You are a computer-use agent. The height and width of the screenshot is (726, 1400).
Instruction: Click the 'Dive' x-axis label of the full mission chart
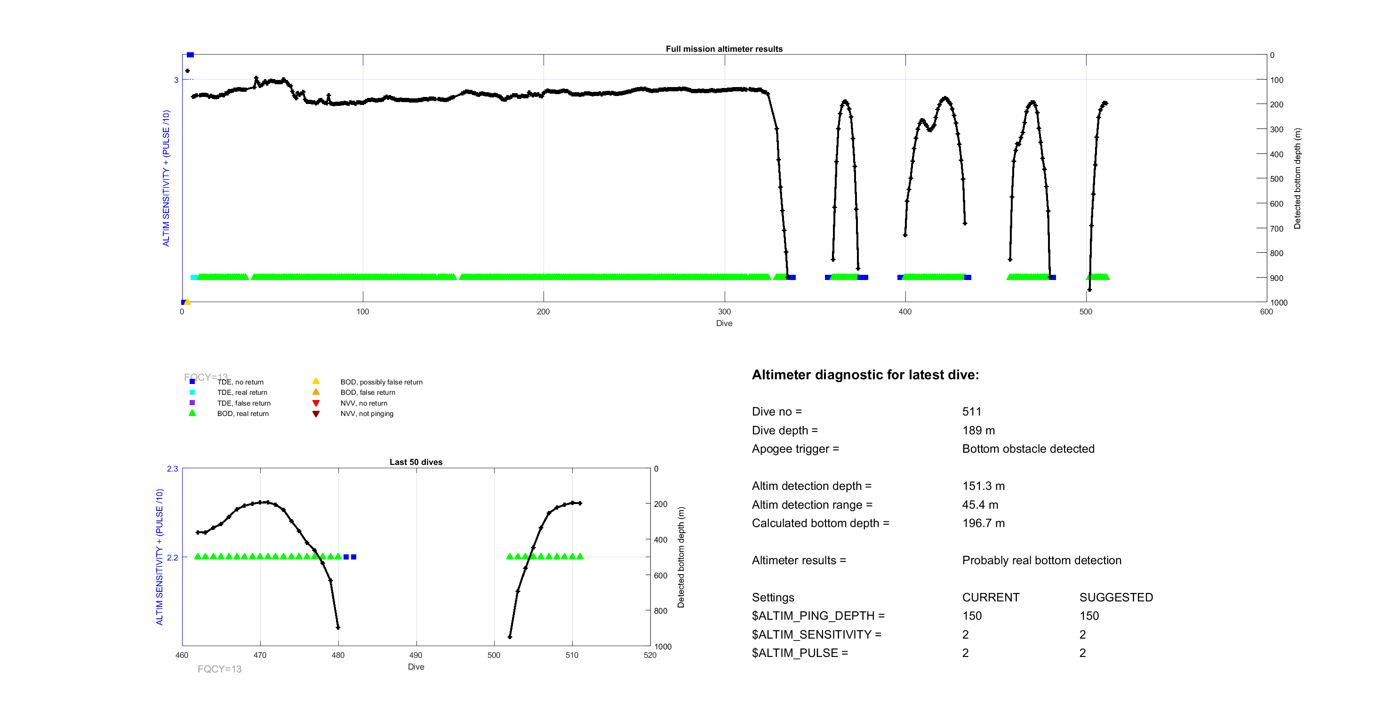click(x=724, y=323)
